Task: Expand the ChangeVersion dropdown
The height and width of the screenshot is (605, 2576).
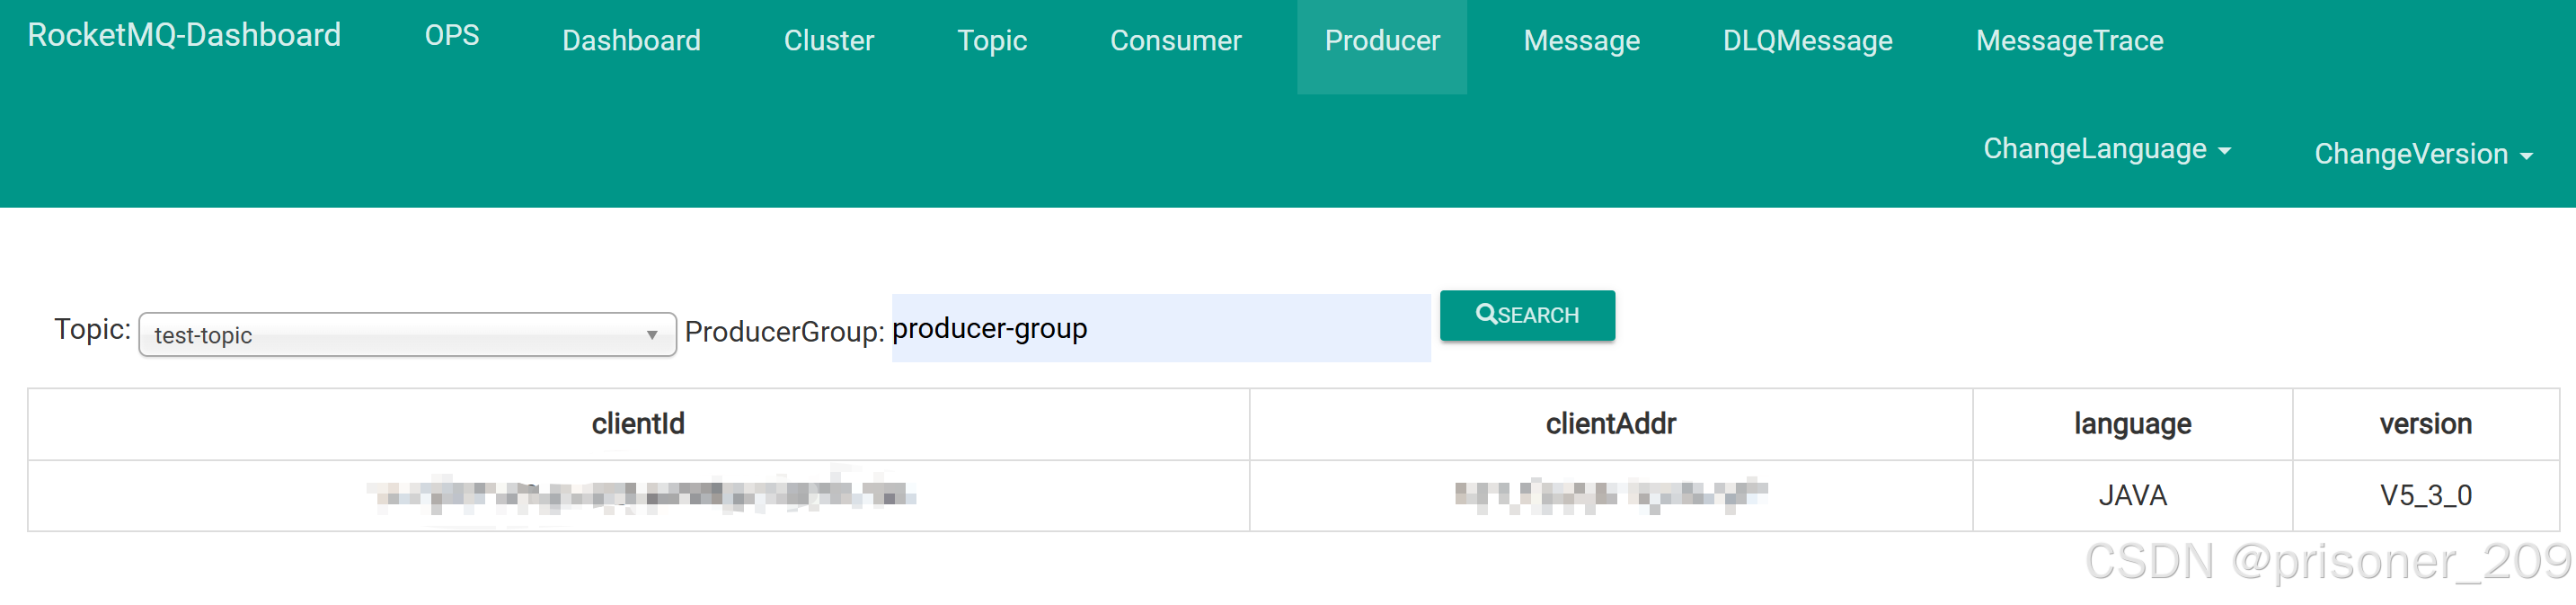Action: [2422, 154]
